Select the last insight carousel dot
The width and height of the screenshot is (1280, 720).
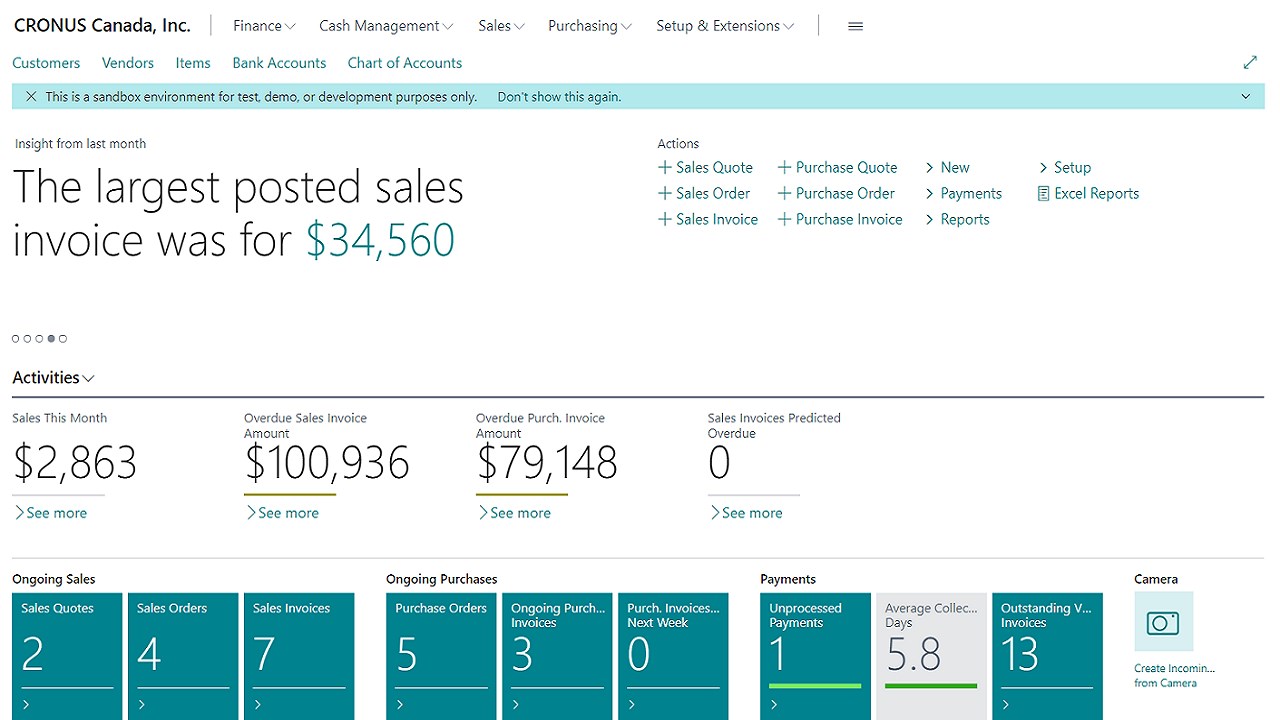[63, 339]
